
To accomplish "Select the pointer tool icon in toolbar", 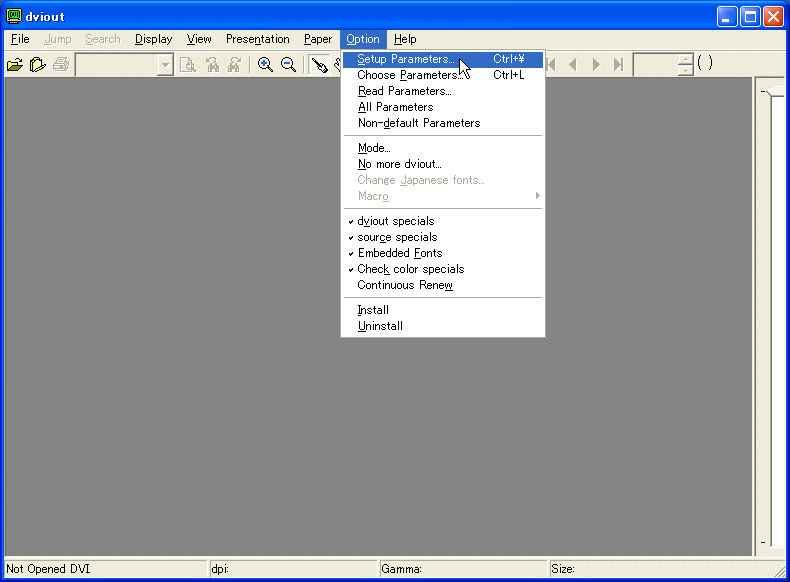I will (319, 65).
